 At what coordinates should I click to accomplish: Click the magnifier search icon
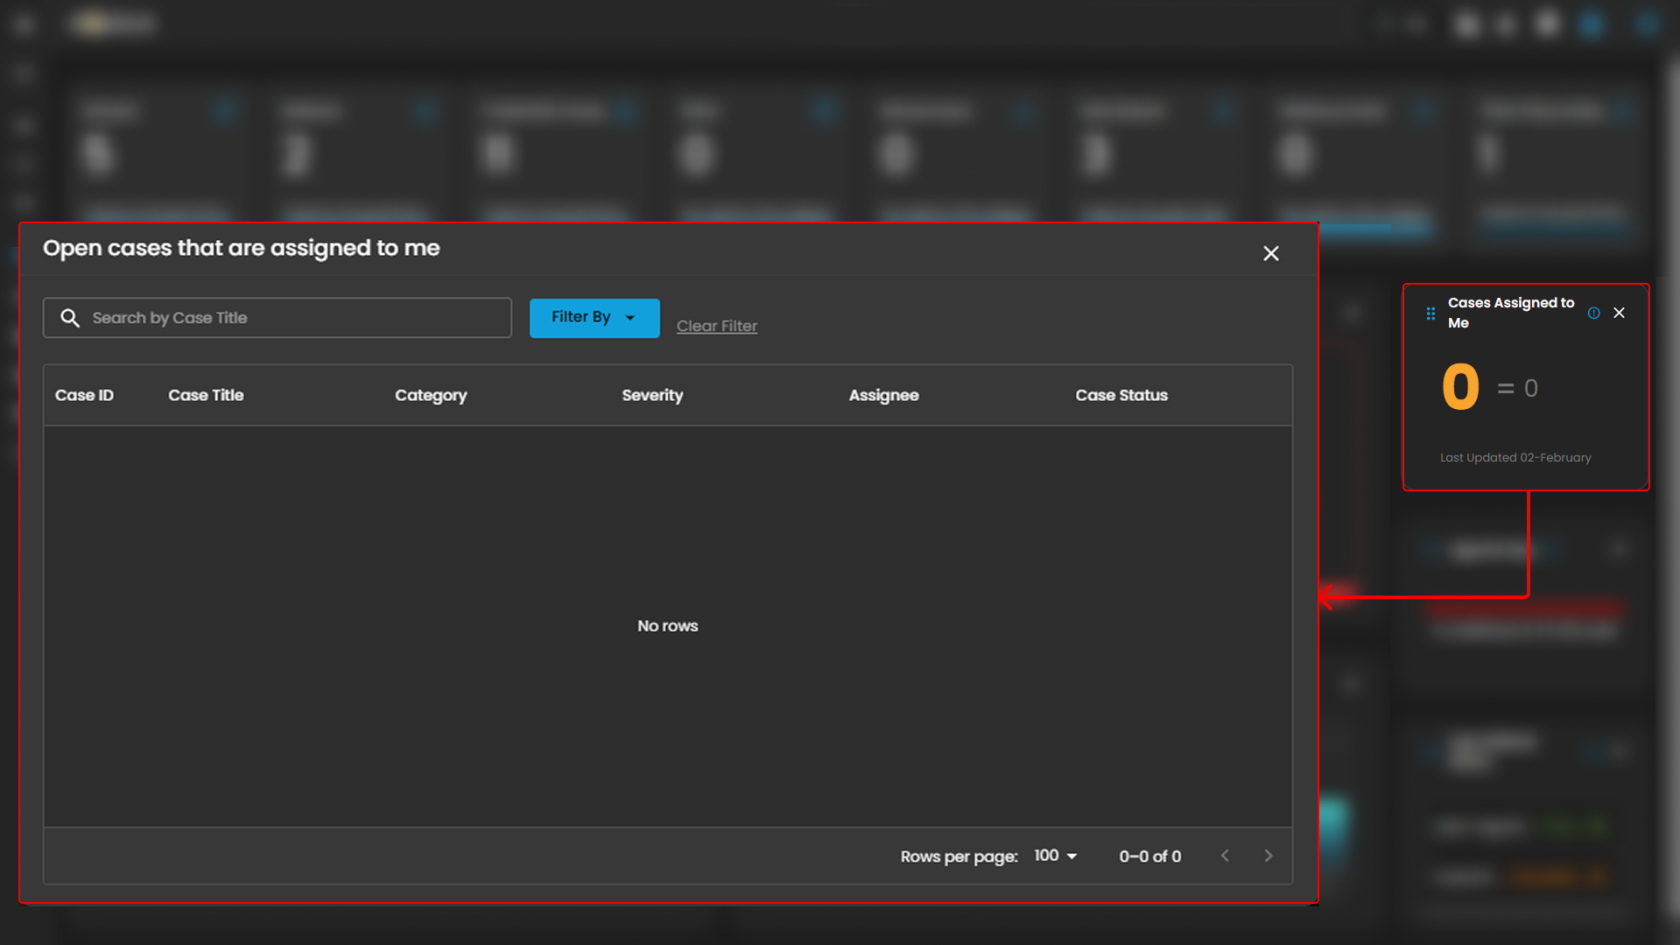pyautogui.click(x=70, y=318)
